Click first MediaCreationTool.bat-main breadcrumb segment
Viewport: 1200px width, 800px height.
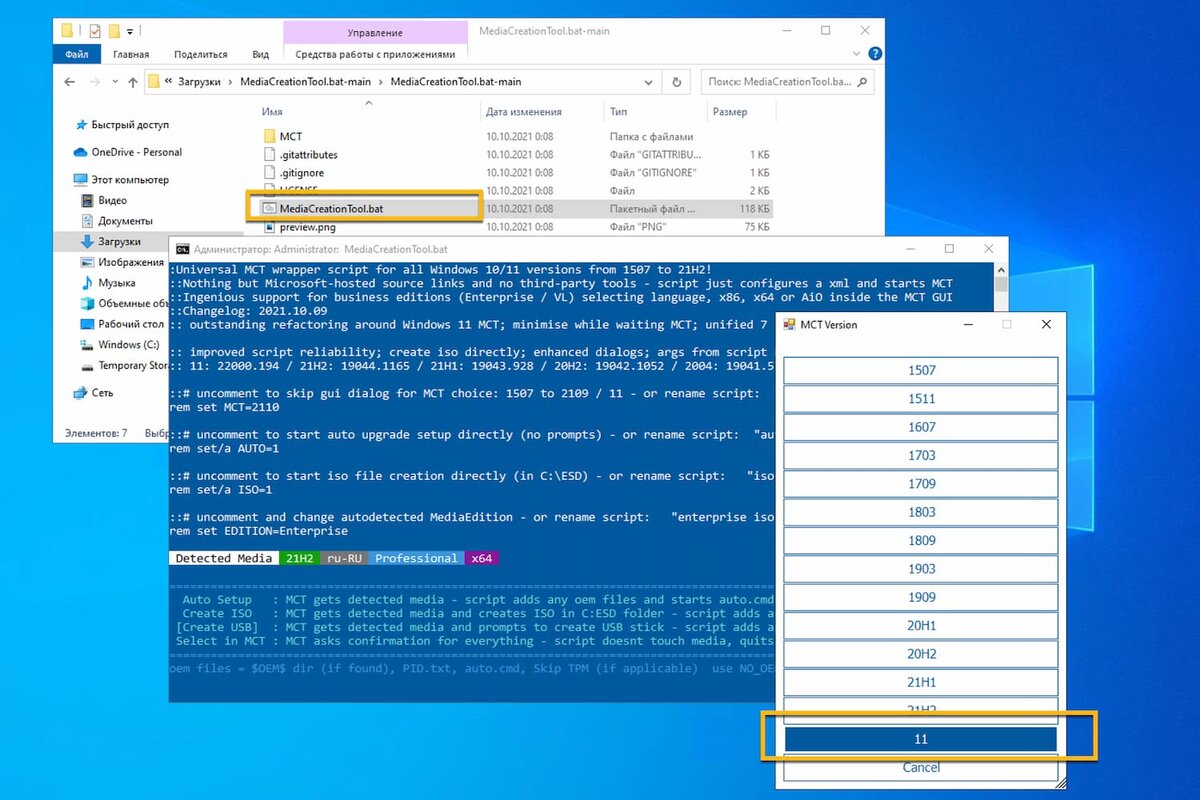(x=306, y=82)
